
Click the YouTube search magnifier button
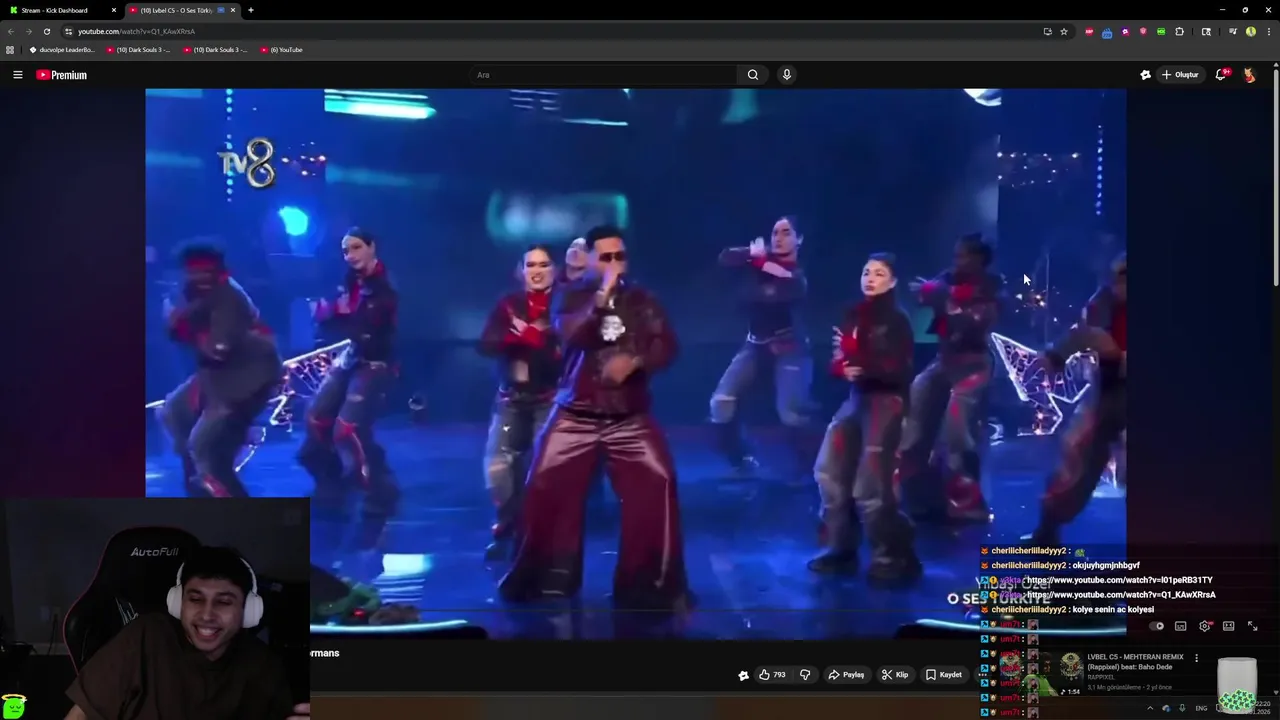tap(753, 75)
